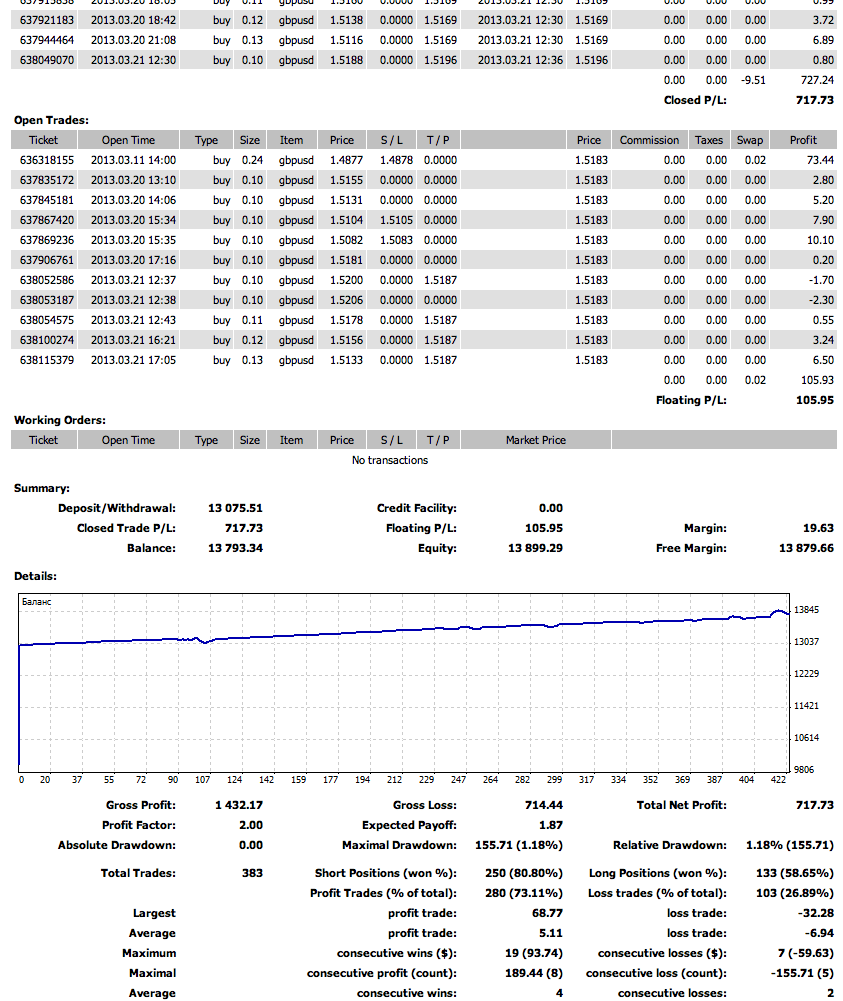
Task: Click the Floating P/L total 105.95 under Open Trades
Action: tap(815, 400)
